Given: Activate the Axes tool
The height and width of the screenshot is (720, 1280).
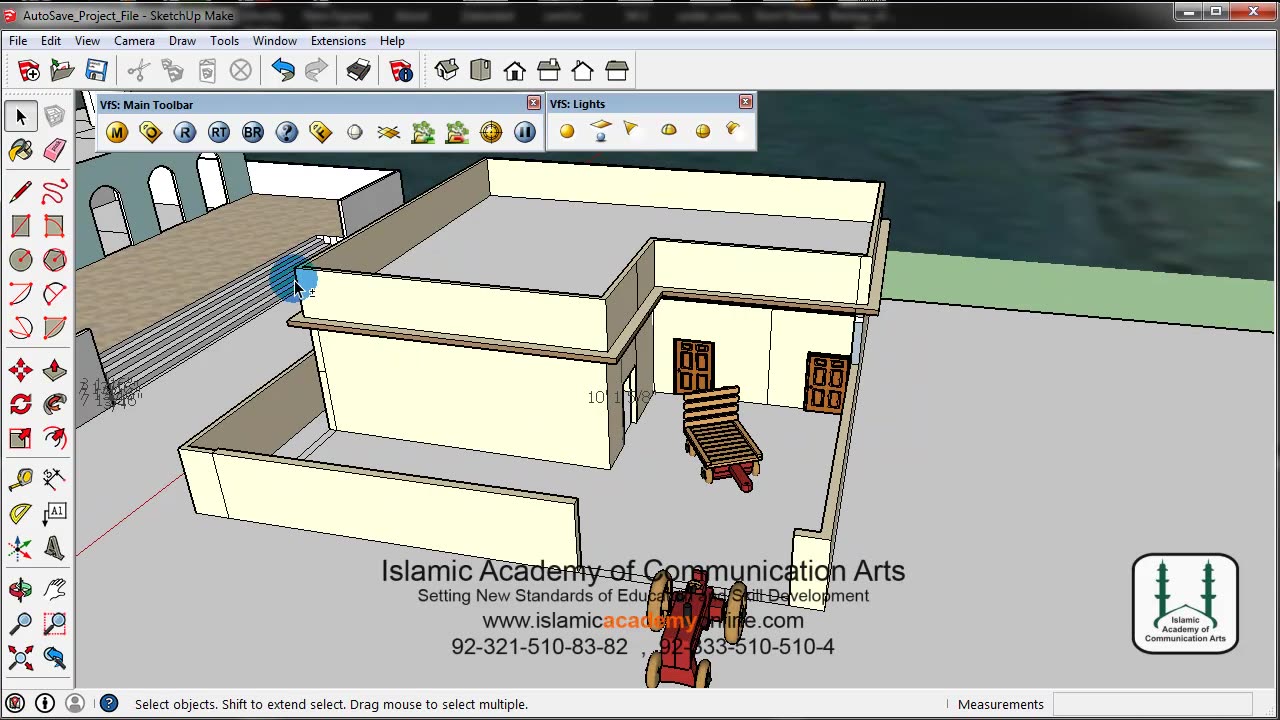Looking at the screenshot, I should click(x=21, y=548).
